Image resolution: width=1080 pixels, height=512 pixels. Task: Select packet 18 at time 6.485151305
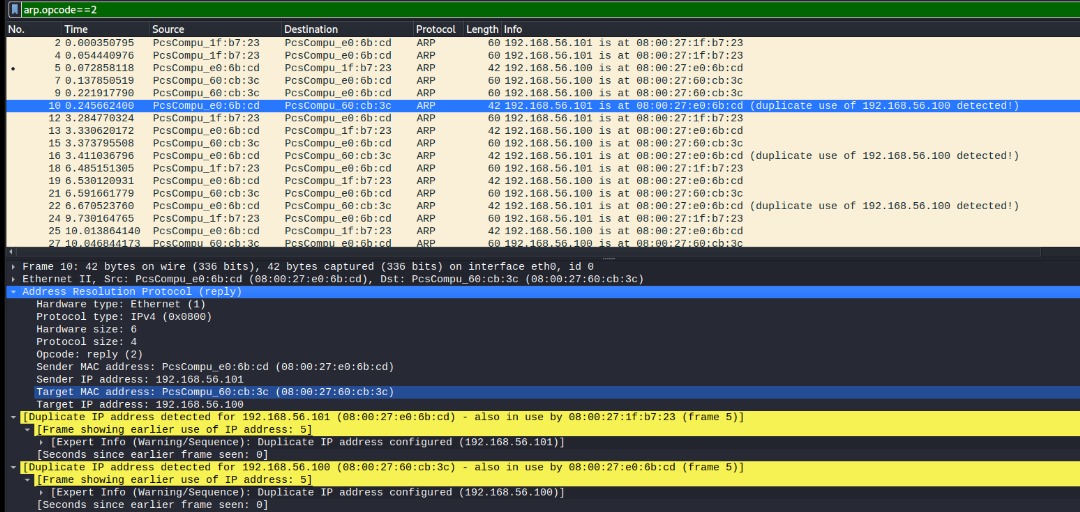tap(543, 168)
